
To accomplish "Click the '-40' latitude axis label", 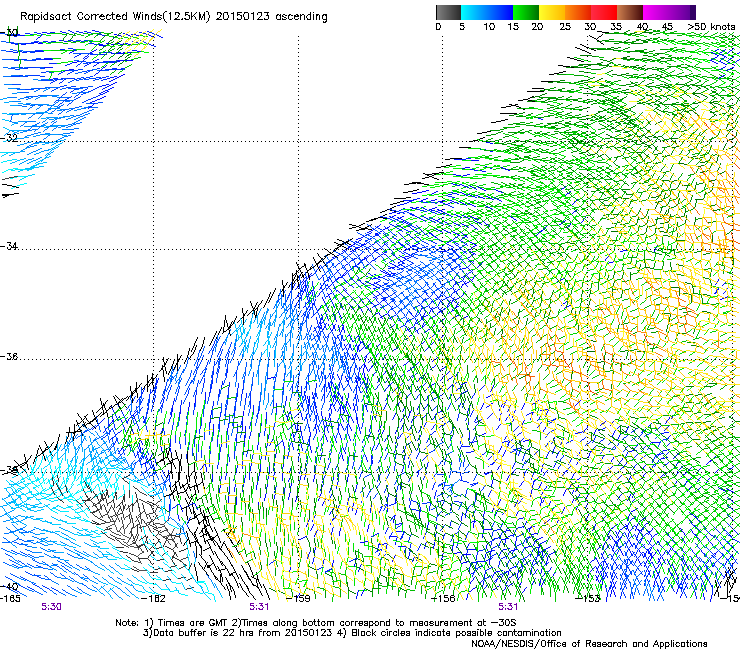I will [x=9, y=586].
